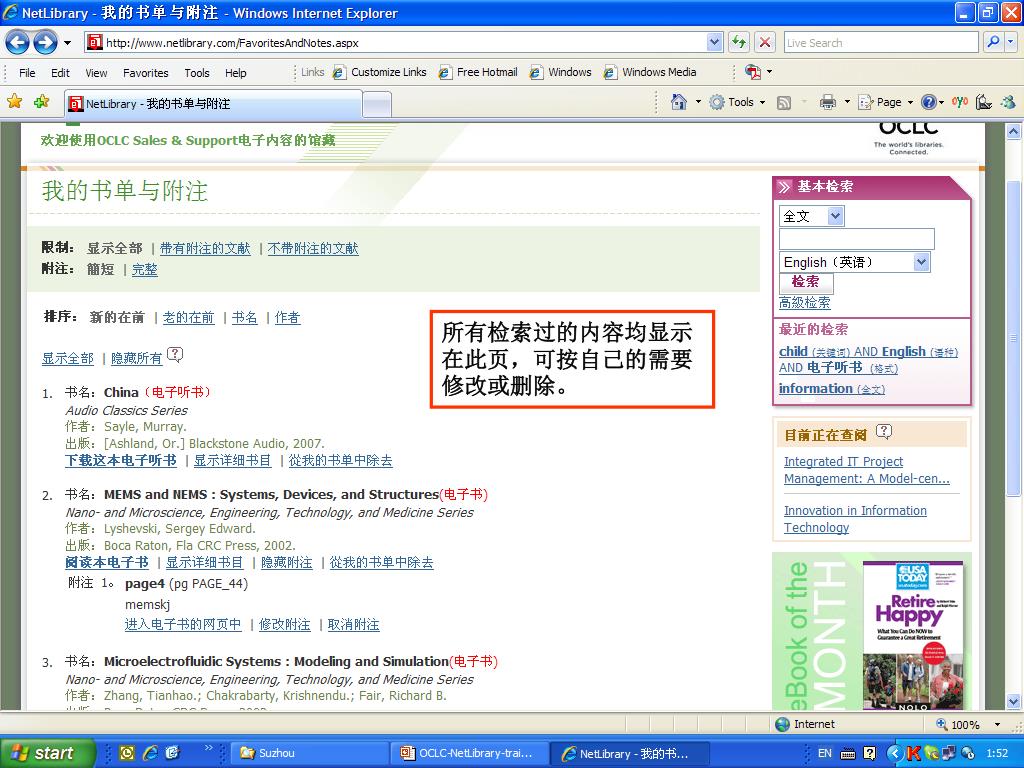Click Windows Media in links bar
The height and width of the screenshot is (768, 1024).
(x=650, y=72)
